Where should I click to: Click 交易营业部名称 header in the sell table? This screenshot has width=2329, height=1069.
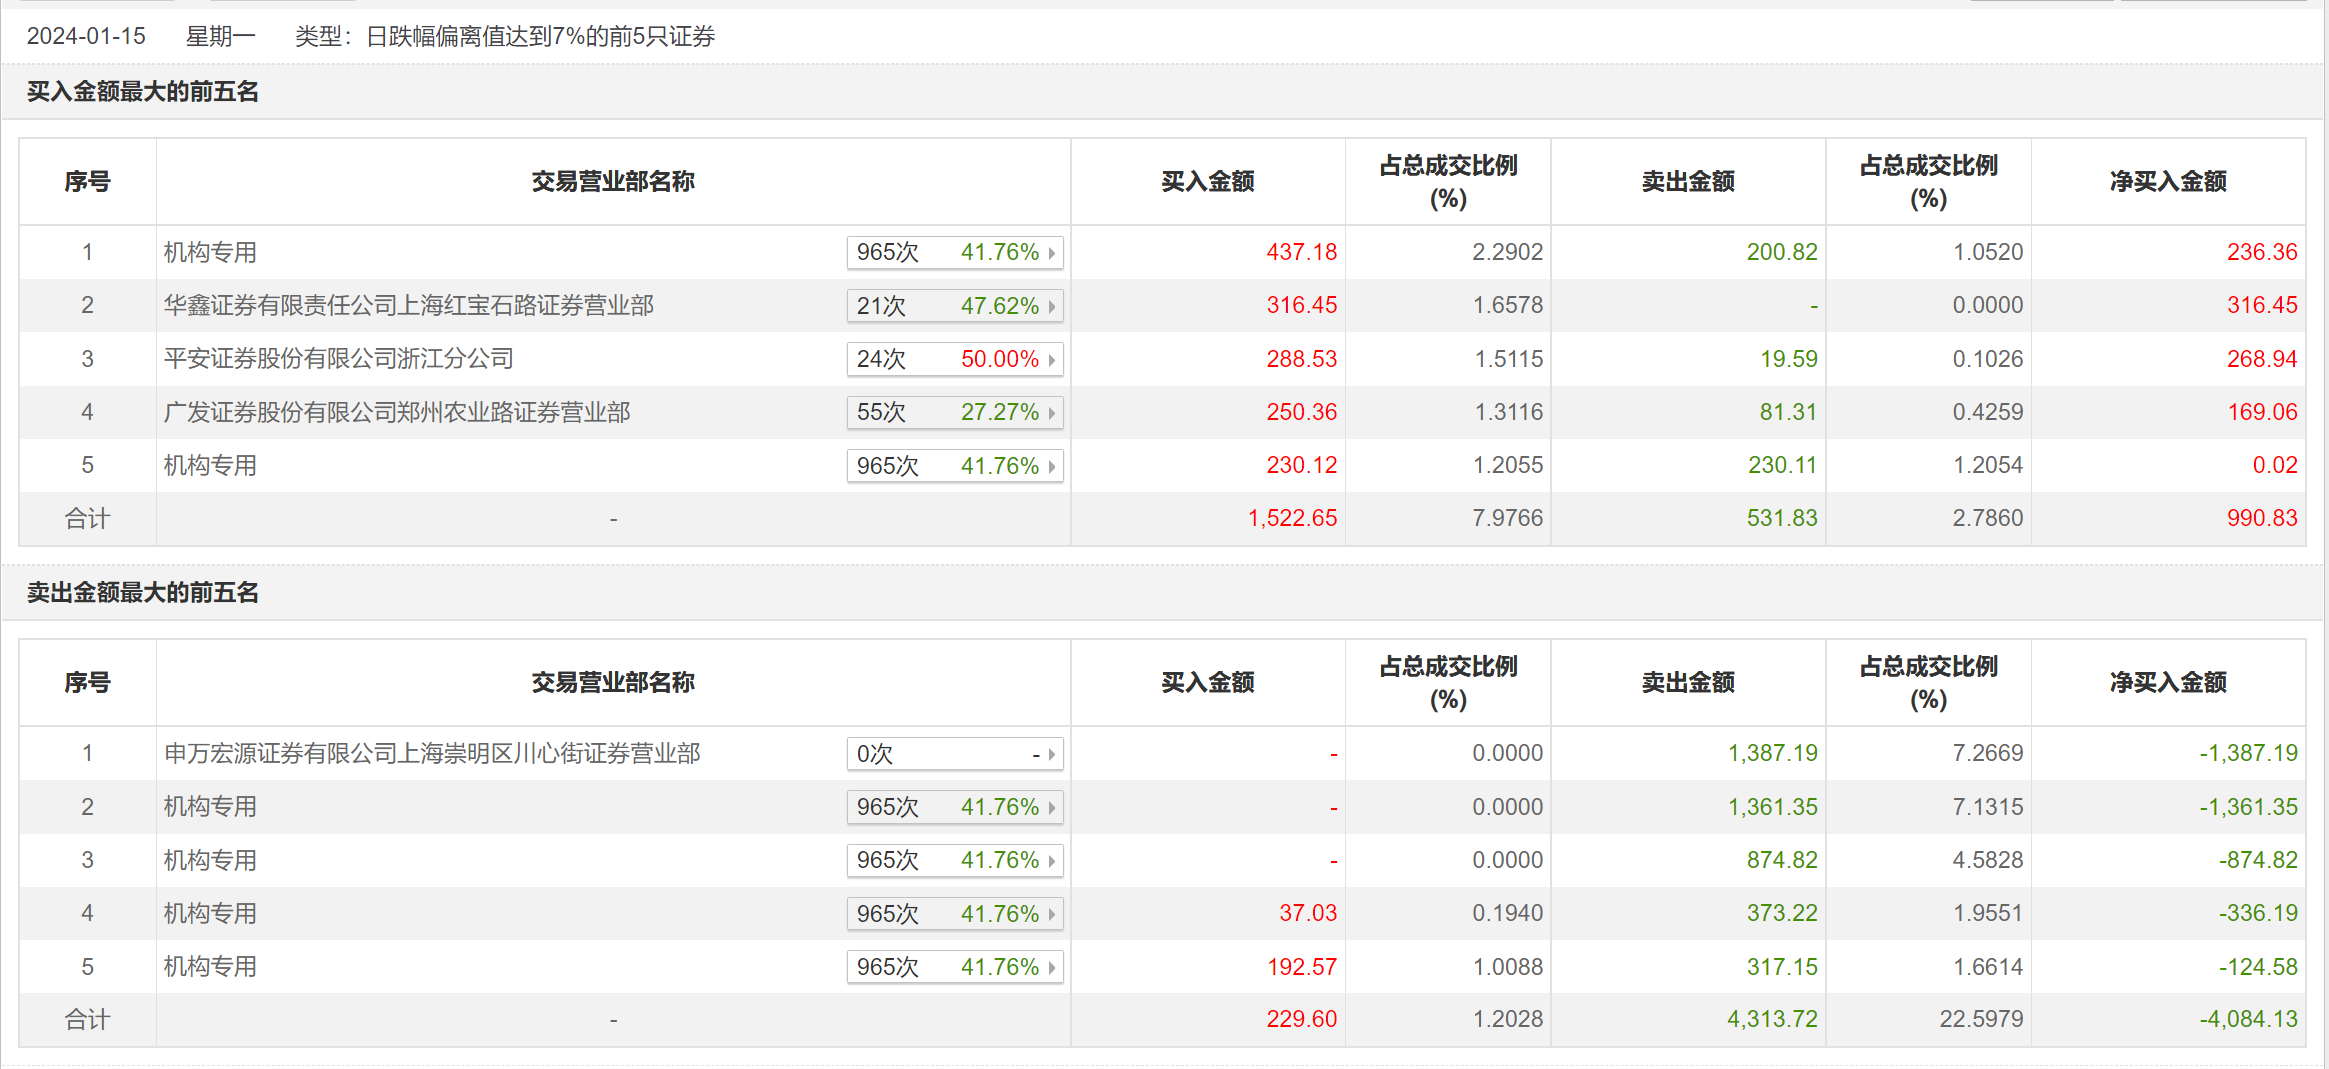[613, 682]
